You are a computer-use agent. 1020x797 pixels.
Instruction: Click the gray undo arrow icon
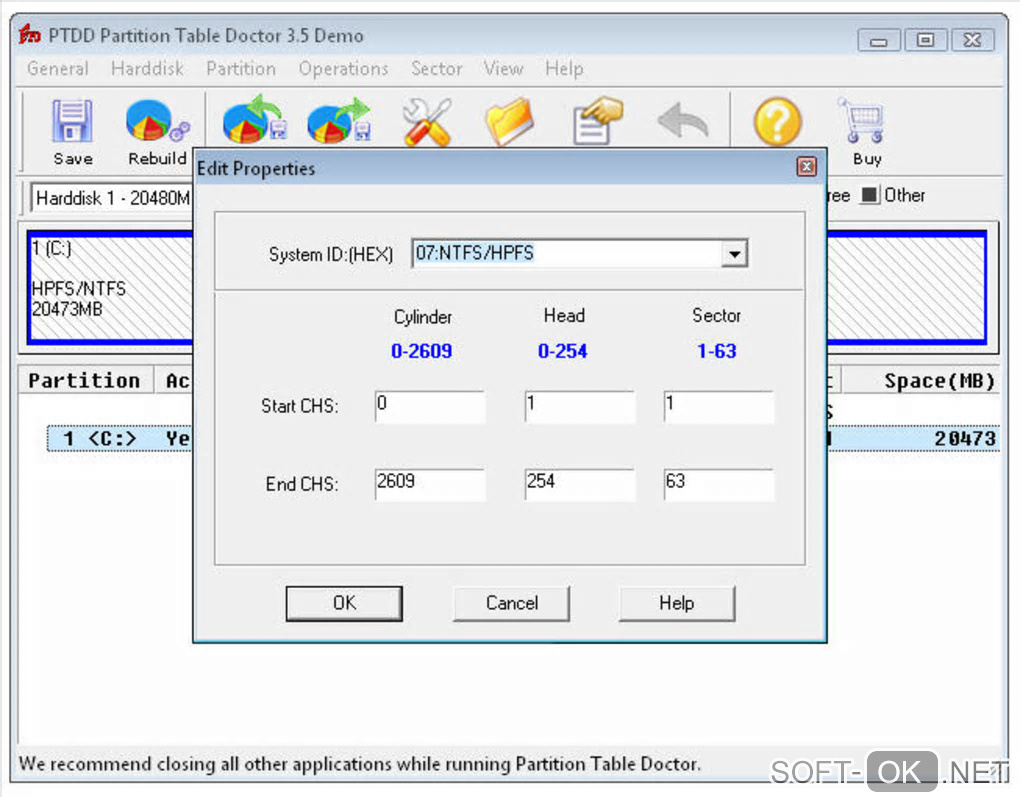(682, 122)
